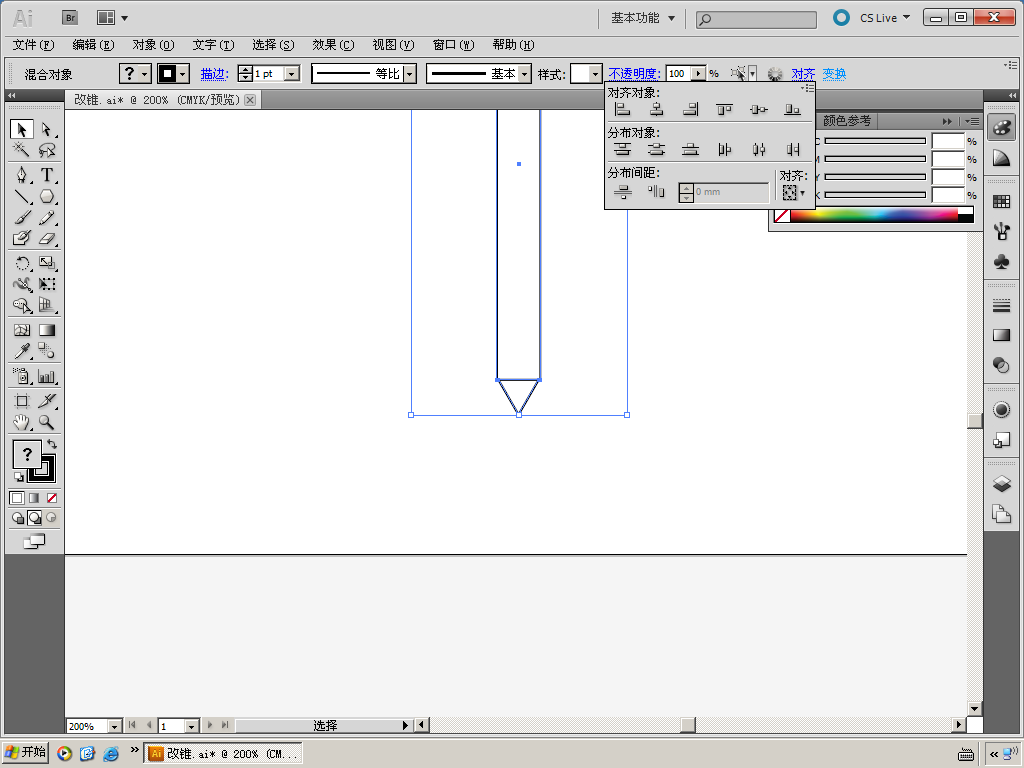Choose the Lasso tool

point(46,150)
